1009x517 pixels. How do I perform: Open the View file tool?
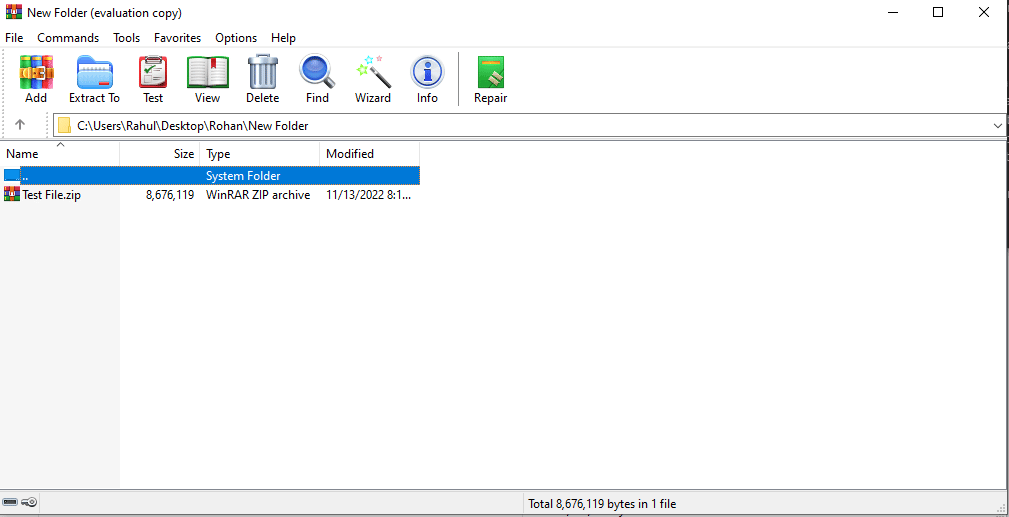pyautogui.click(x=207, y=79)
